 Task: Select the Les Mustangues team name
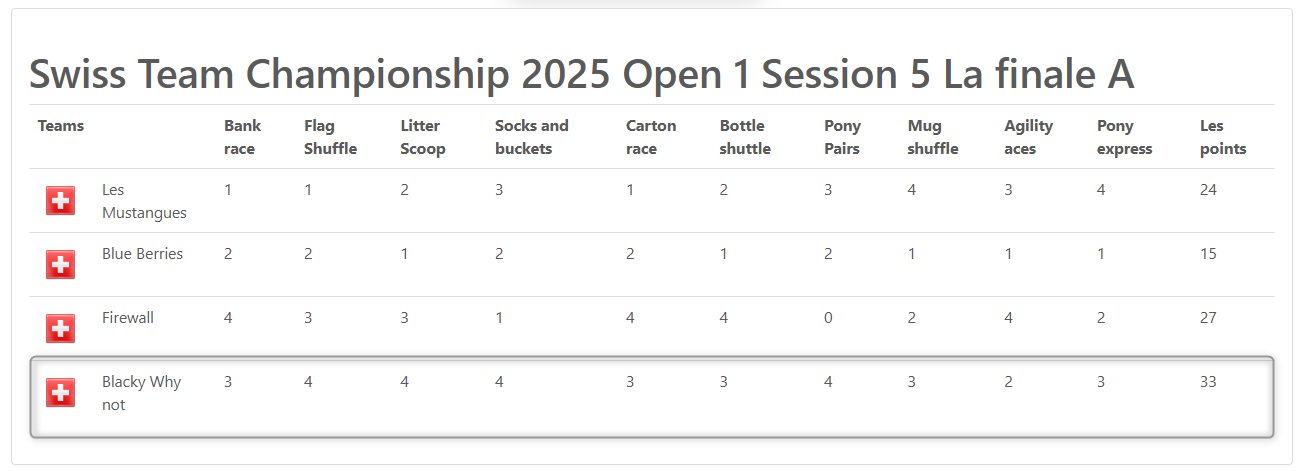coord(144,201)
